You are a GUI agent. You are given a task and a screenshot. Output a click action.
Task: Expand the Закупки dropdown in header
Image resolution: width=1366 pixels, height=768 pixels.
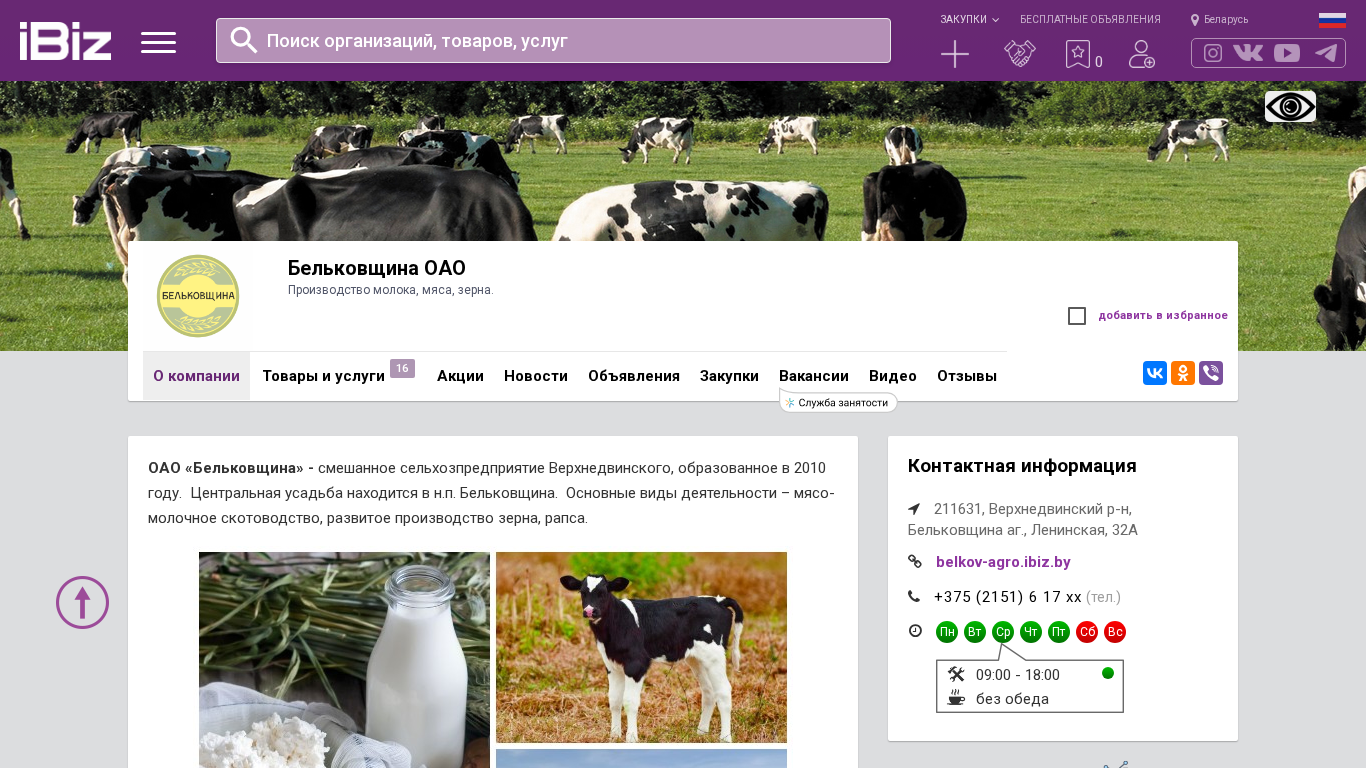coord(969,19)
